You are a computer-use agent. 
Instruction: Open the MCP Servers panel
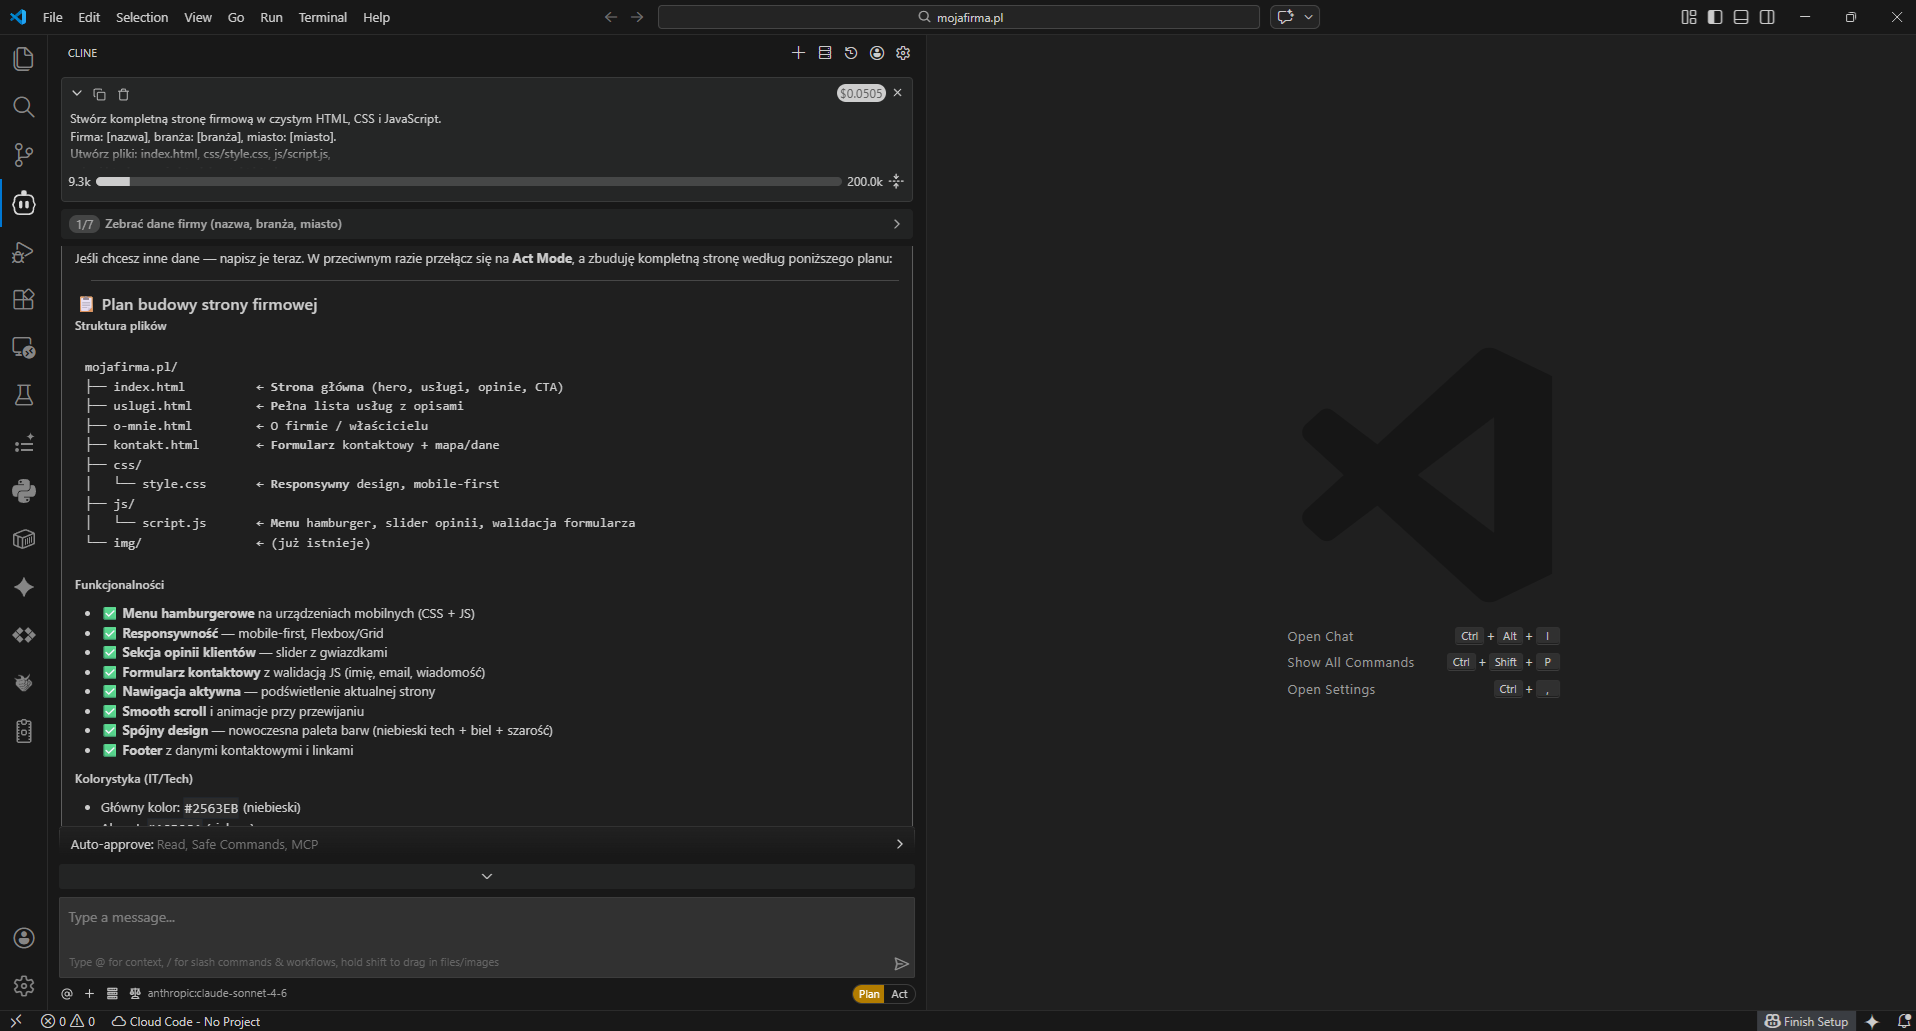tap(825, 53)
